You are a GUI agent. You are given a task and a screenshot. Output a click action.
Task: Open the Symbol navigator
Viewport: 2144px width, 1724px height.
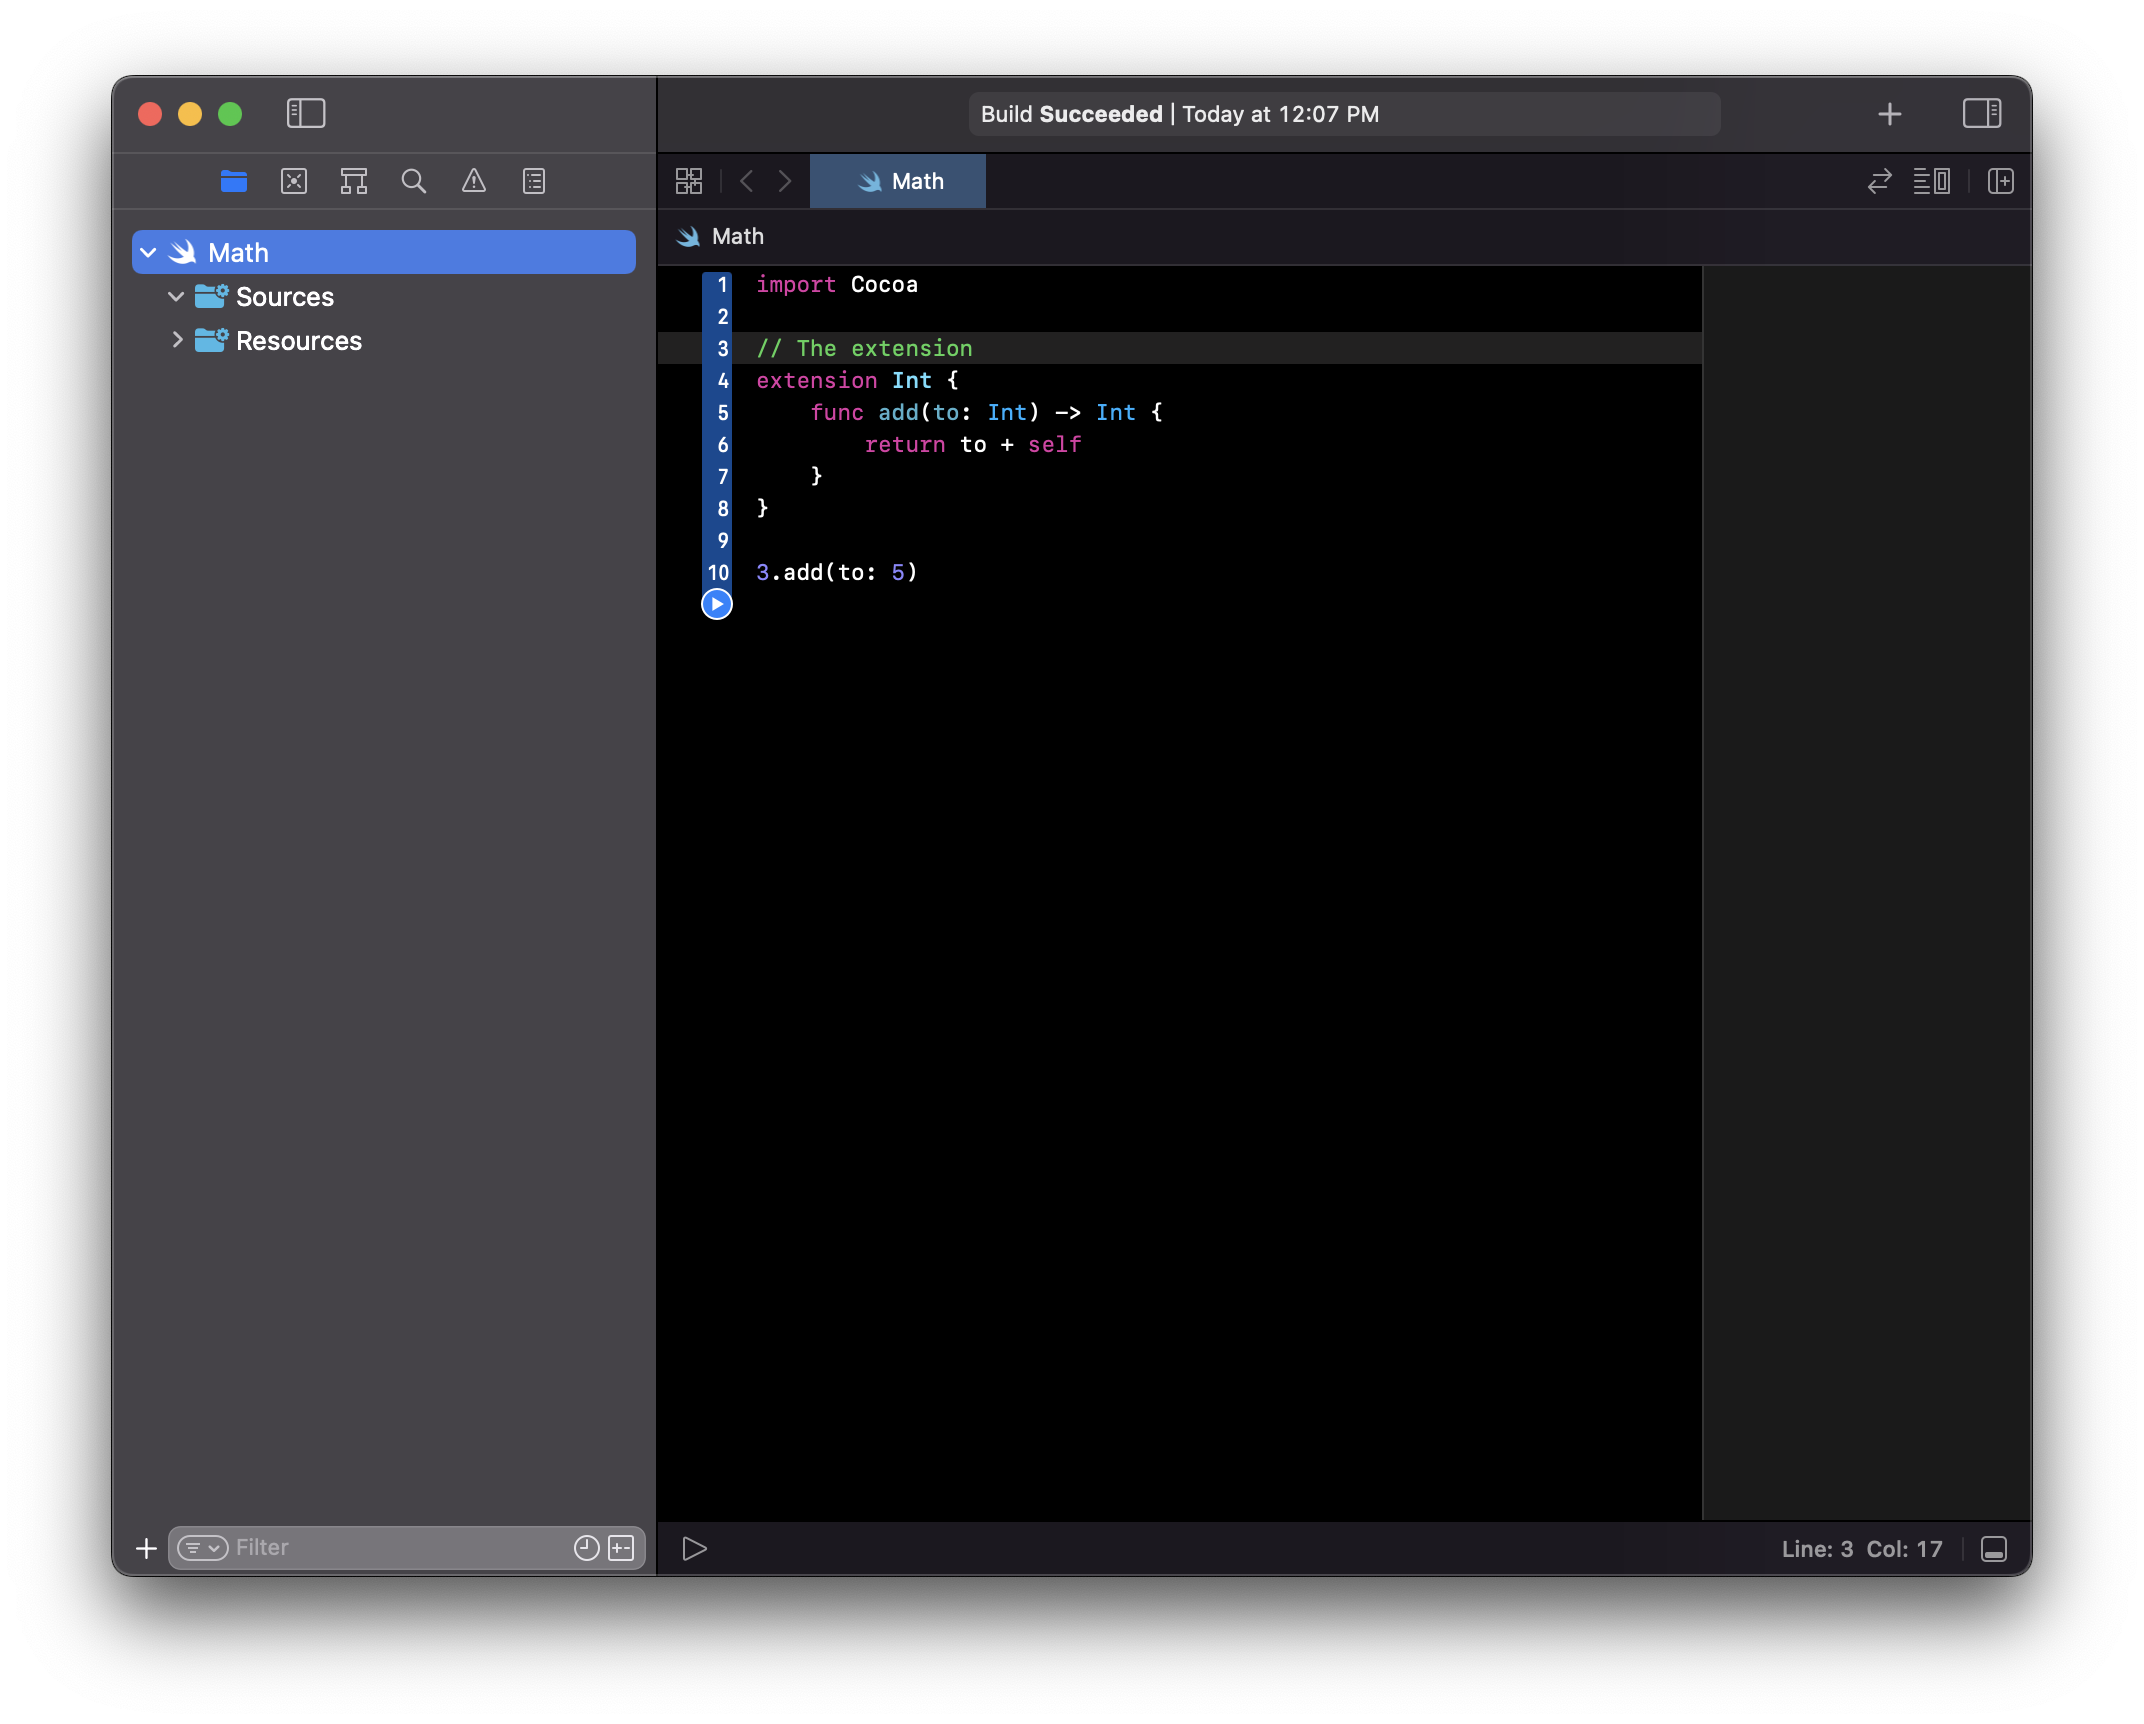coord(354,181)
